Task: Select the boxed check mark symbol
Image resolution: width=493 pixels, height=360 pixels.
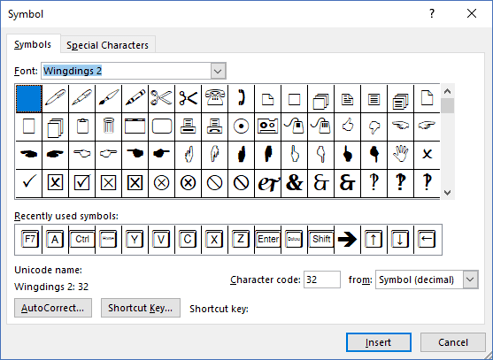Action: [82, 183]
